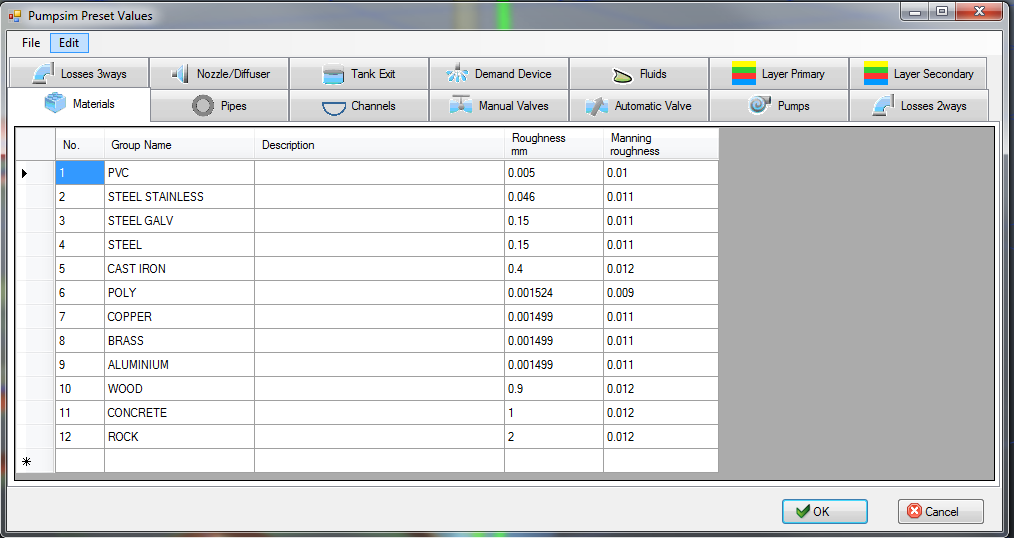Click the Layer Primary color stripes icon
Viewport: 1014px width, 538px height.
(743, 74)
